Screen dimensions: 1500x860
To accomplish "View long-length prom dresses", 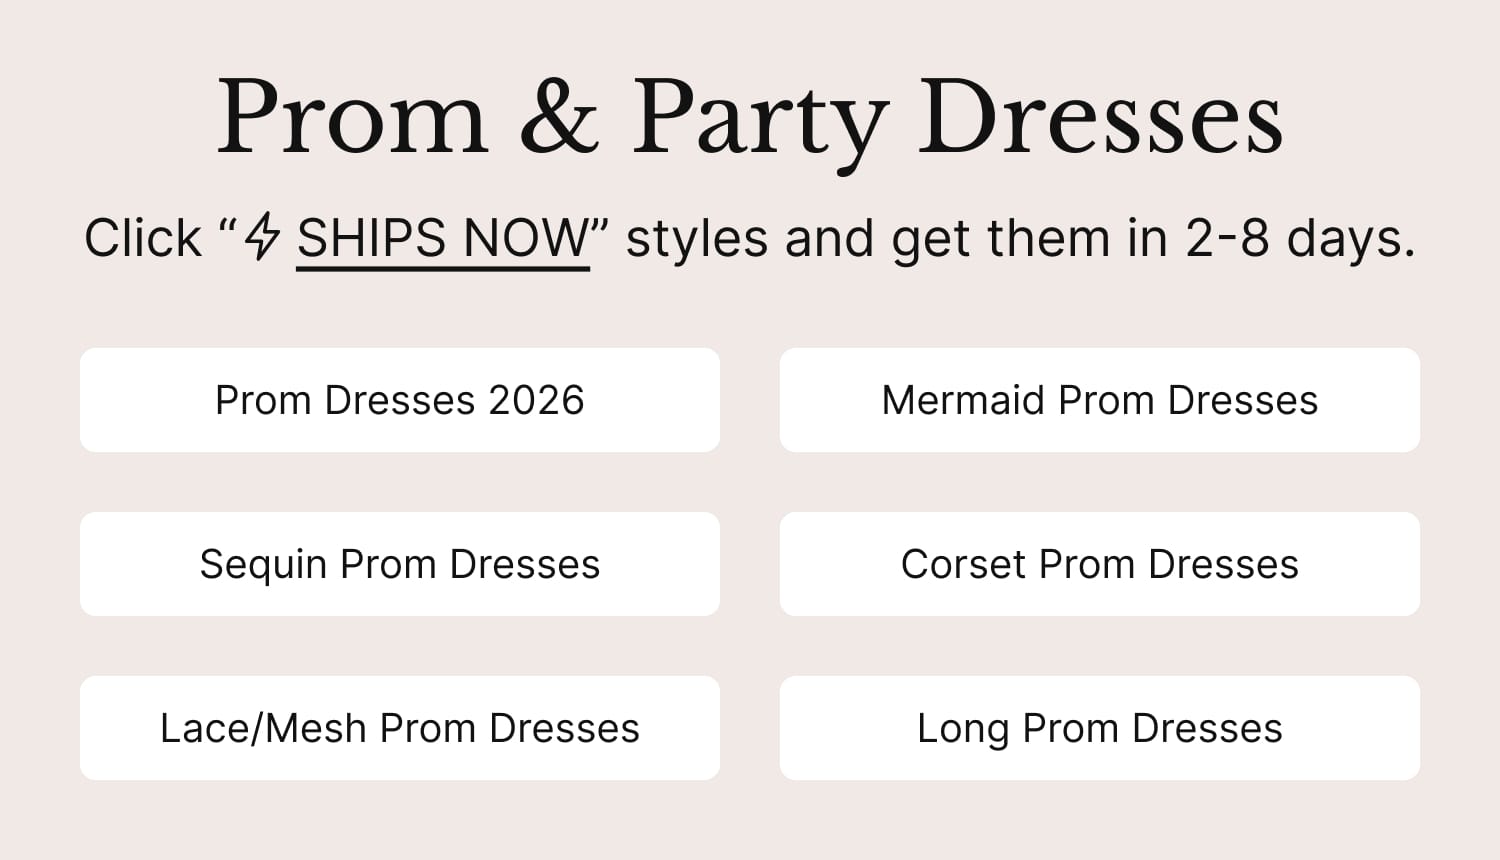I will click(1100, 728).
